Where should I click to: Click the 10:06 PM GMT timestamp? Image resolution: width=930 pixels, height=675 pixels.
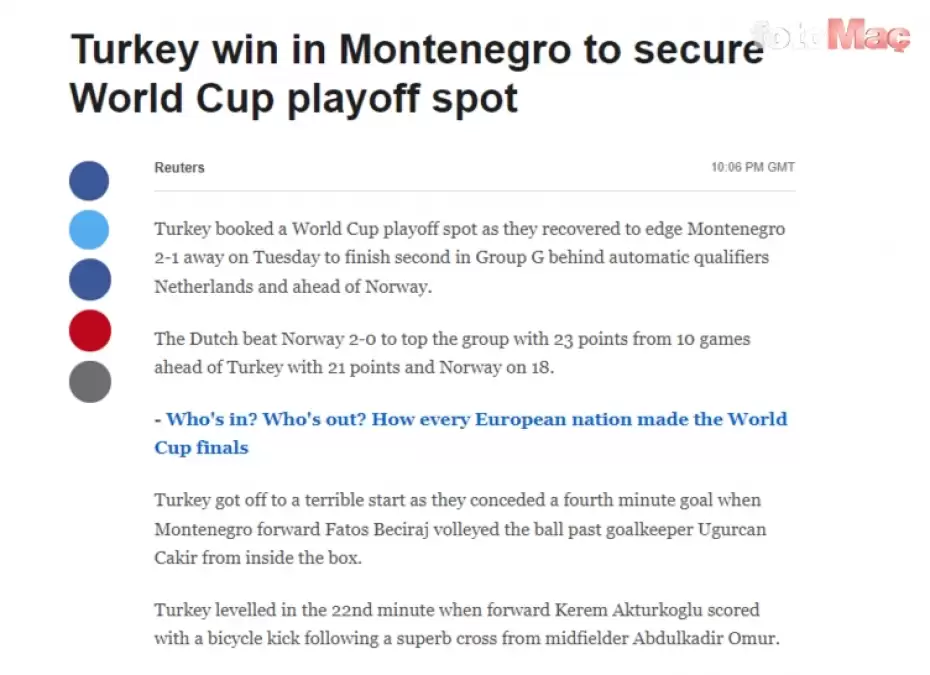[752, 168]
